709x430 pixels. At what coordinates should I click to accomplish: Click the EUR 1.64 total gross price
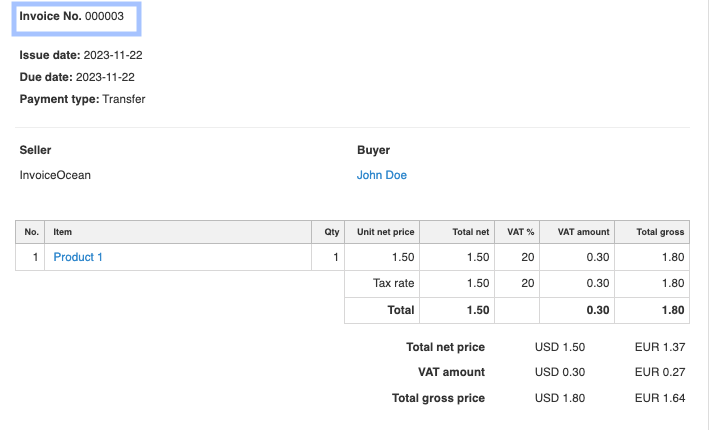pos(662,398)
